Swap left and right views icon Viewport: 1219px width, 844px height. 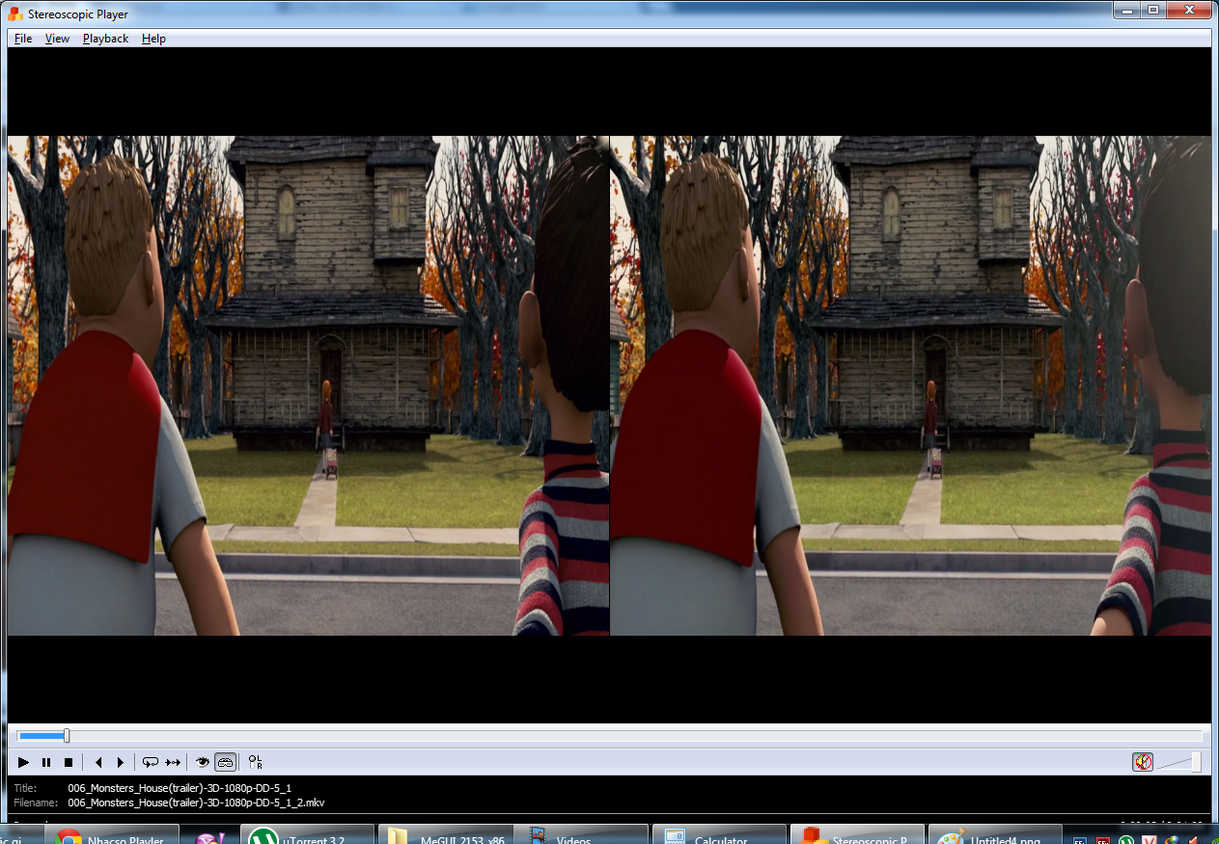pyautogui.click(x=255, y=762)
